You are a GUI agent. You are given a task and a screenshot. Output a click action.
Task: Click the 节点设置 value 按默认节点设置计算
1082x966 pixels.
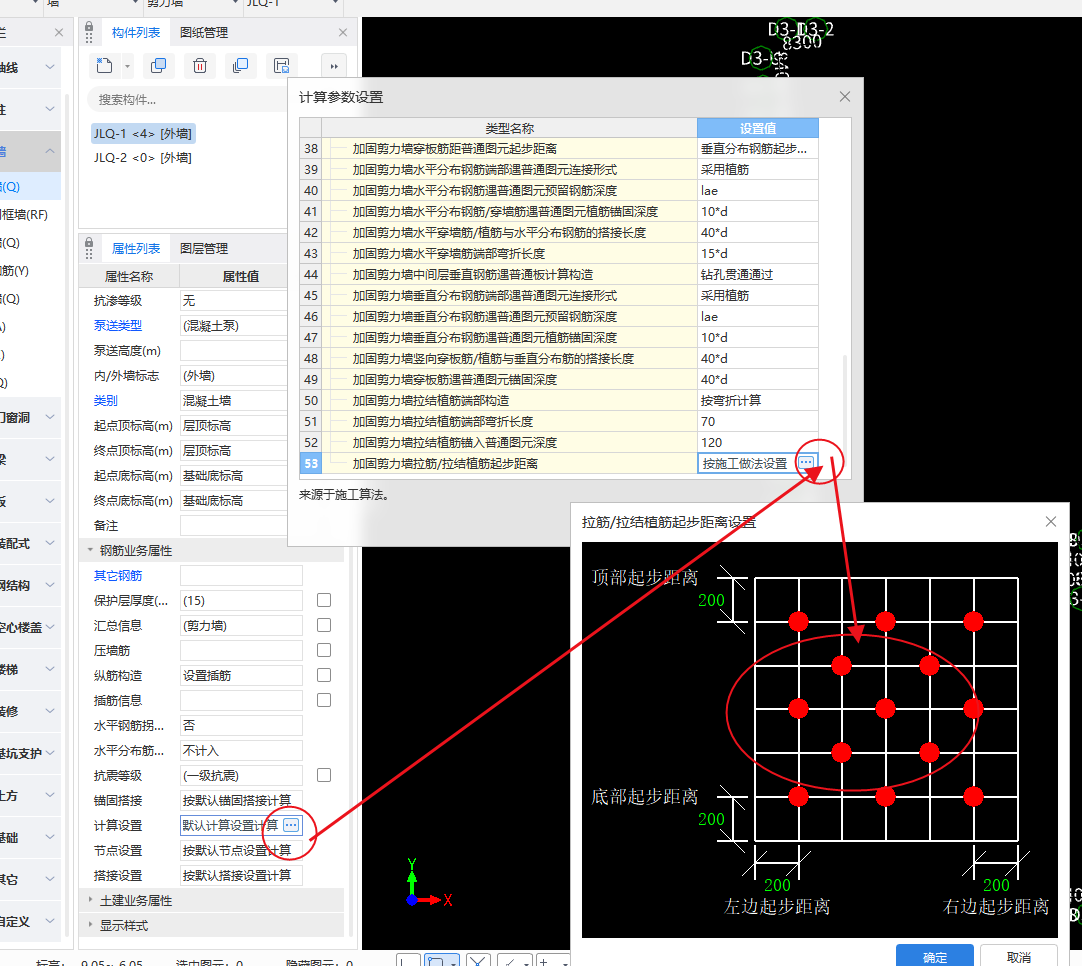click(x=241, y=850)
